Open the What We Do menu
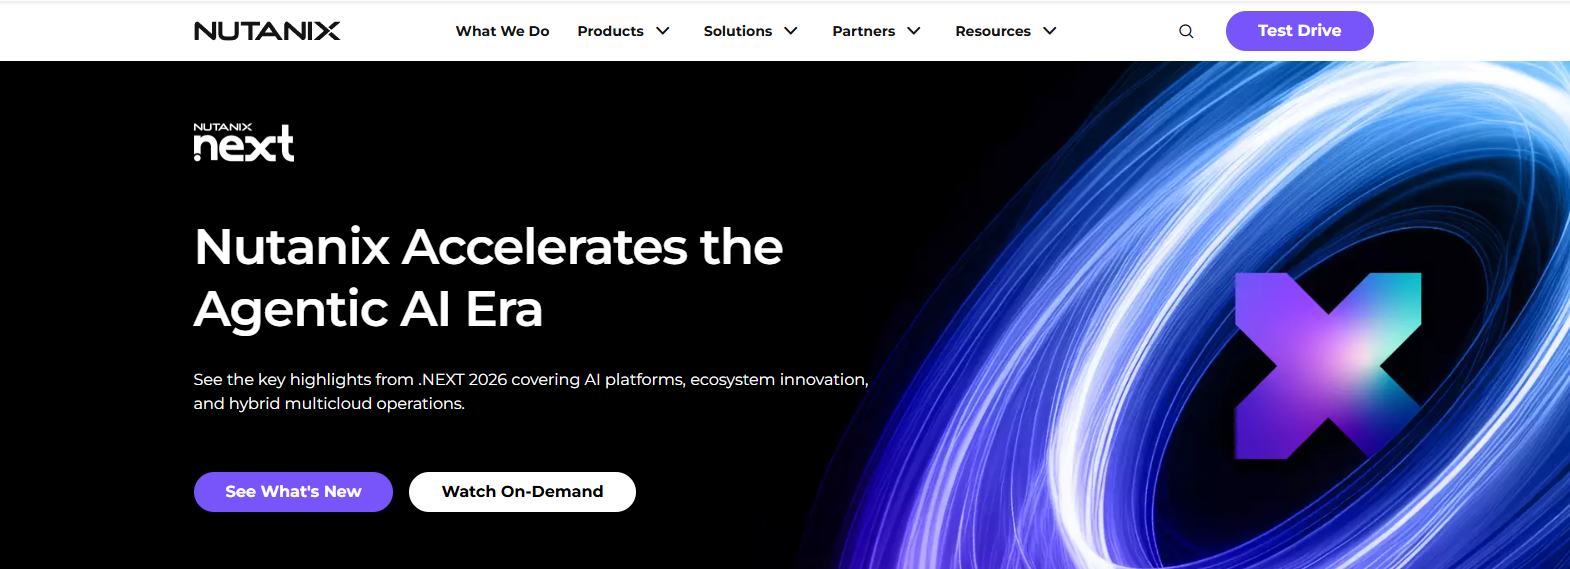Image resolution: width=1570 pixels, height=569 pixels. (502, 31)
